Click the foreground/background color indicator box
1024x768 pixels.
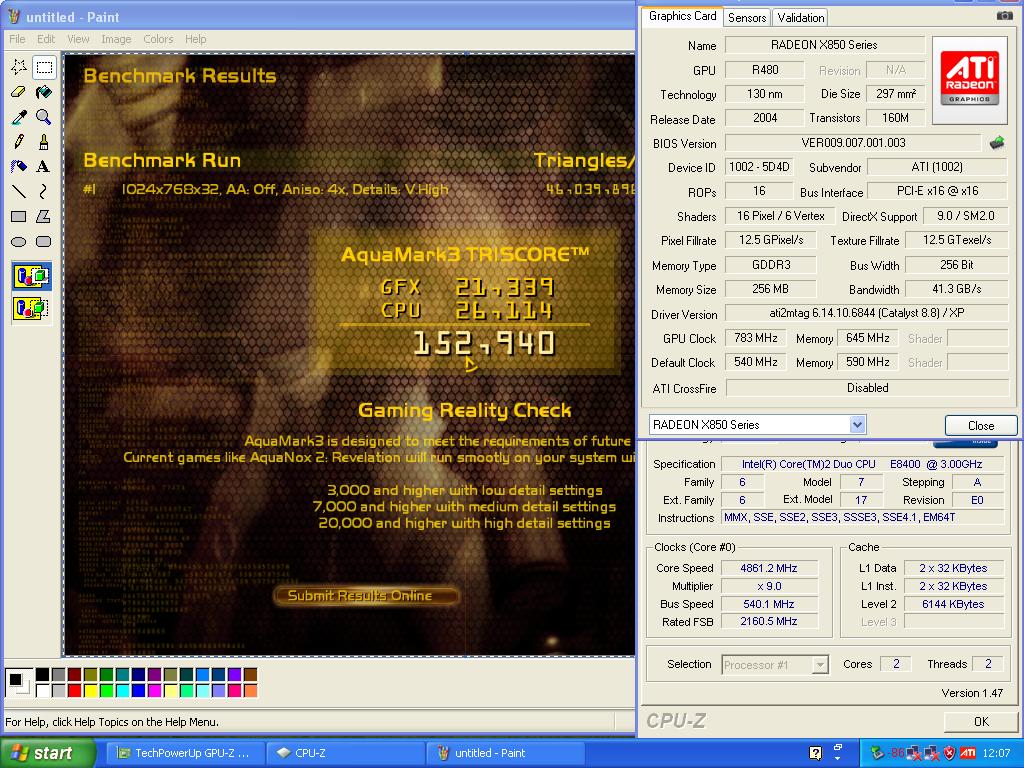tap(18, 682)
